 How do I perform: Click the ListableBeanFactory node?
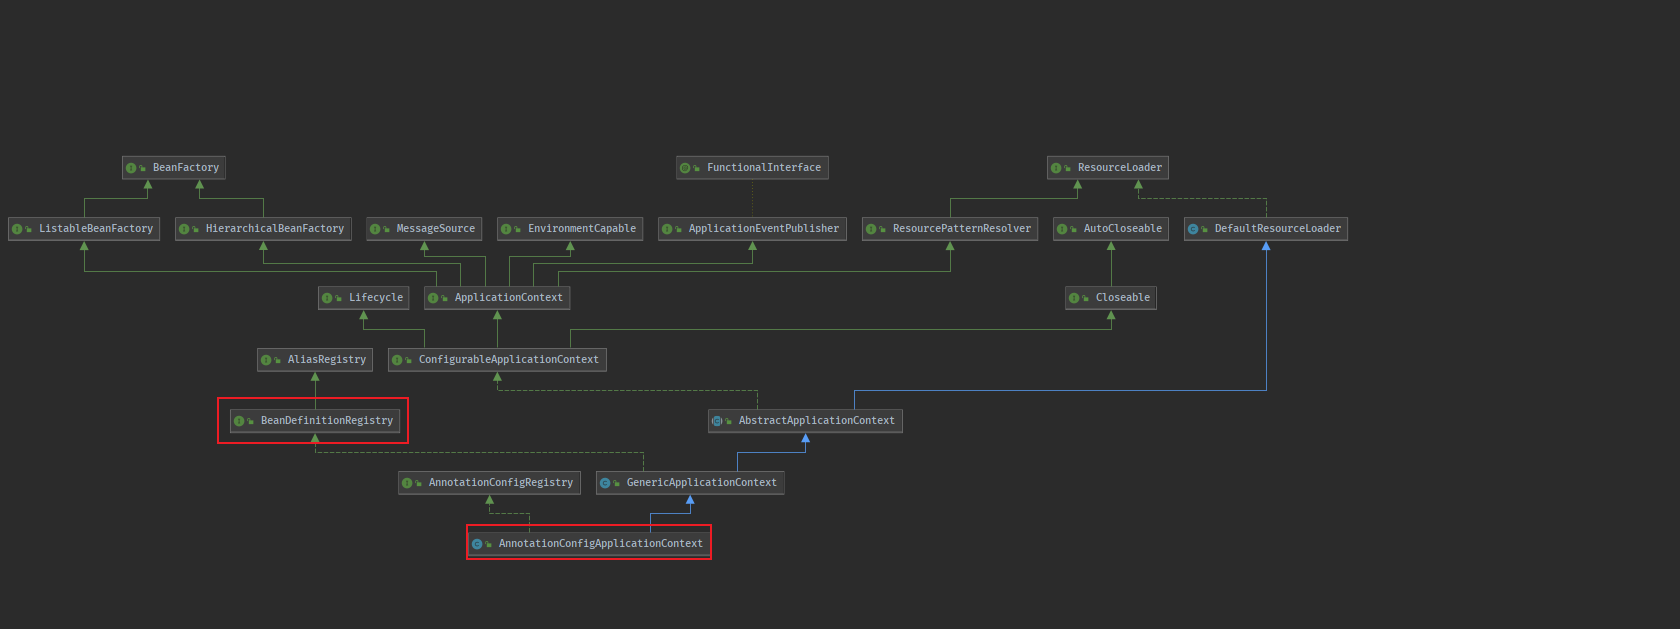[x=84, y=229]
